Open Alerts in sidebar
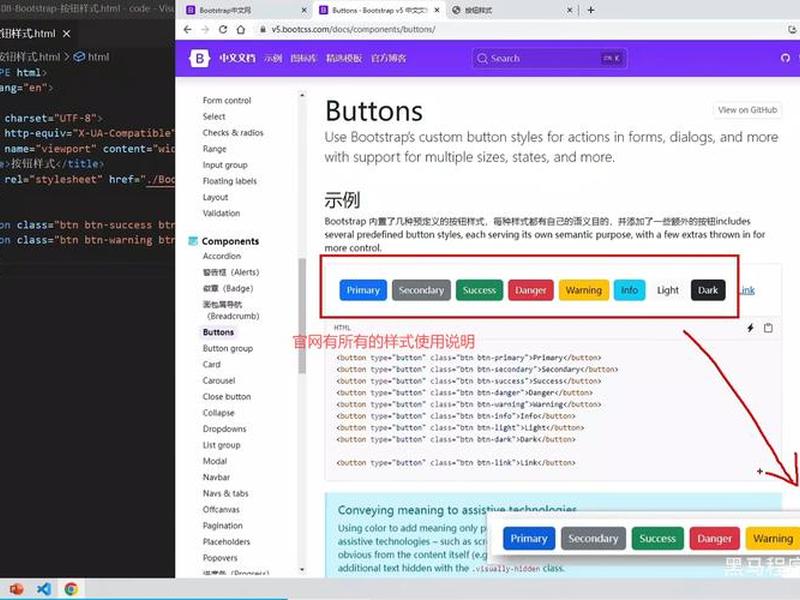800x600 pixels. (x=231, y=272)
